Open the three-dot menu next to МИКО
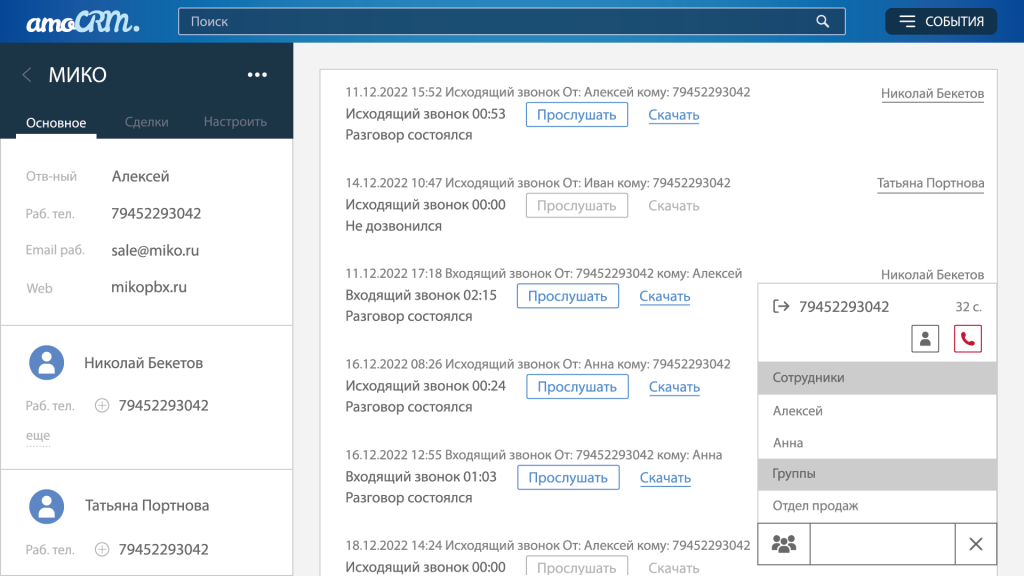1024x576 pixels. [x=257, y=75]
